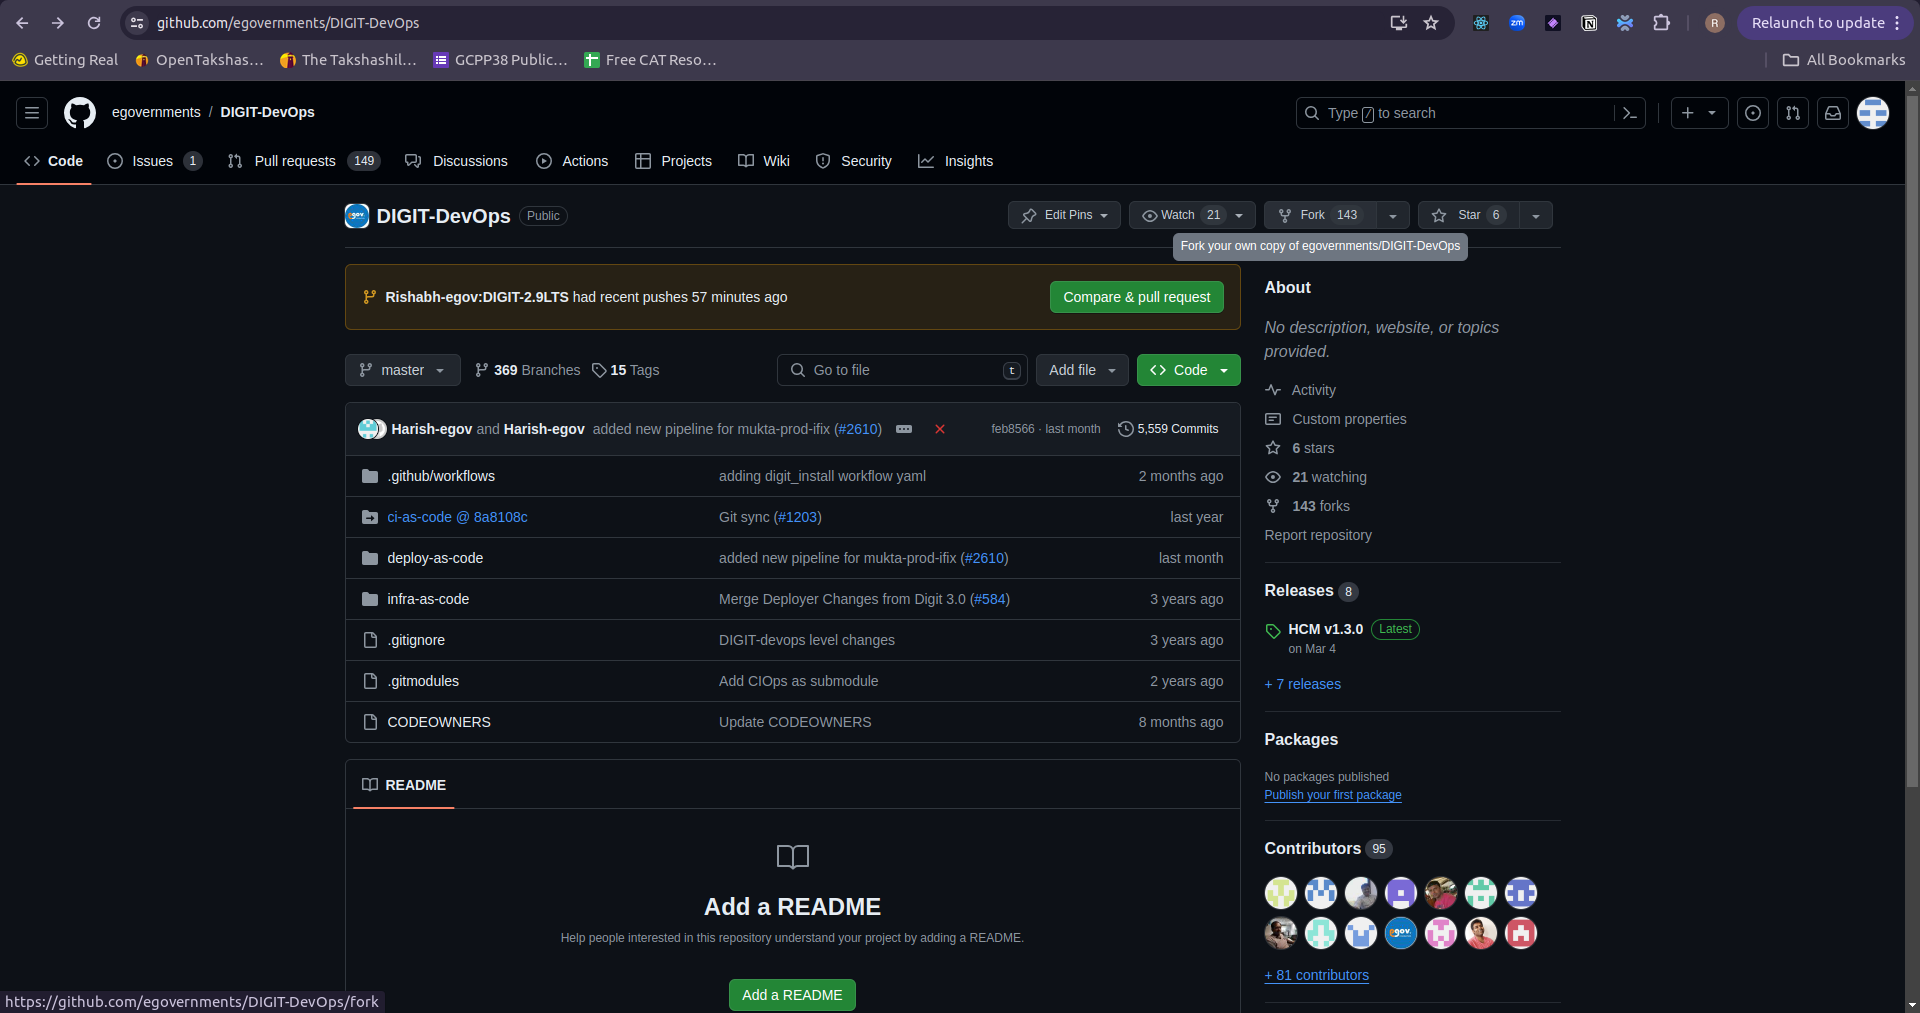1920x1013 pixels.
Task: Click Publish your first package link
Action: pos(1332,795)
